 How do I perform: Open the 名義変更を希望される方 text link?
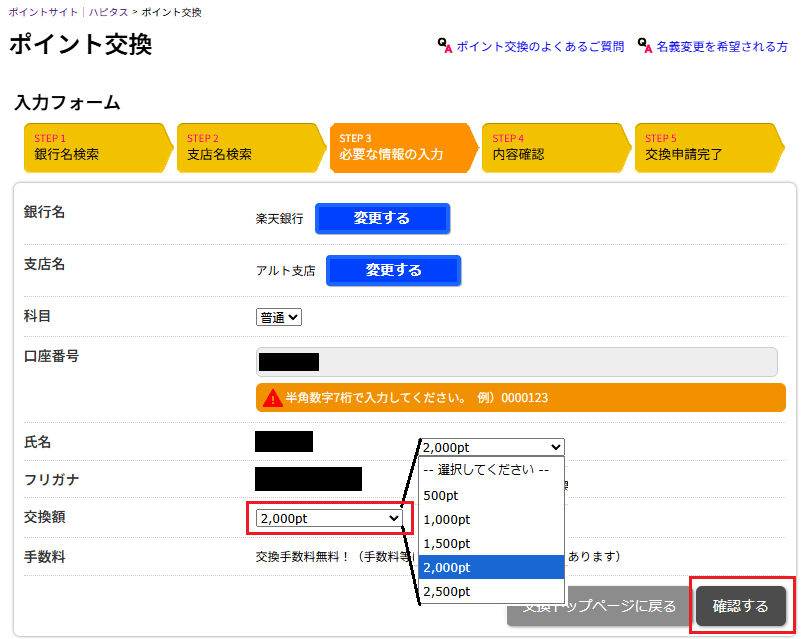(x=721, y=47)
